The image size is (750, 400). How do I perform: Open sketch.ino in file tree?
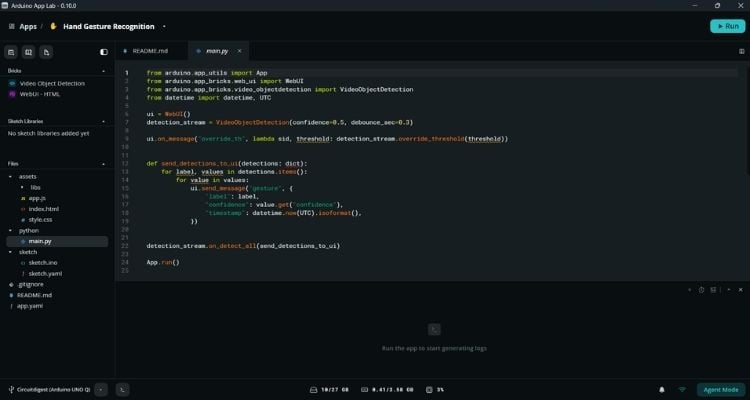43,263
